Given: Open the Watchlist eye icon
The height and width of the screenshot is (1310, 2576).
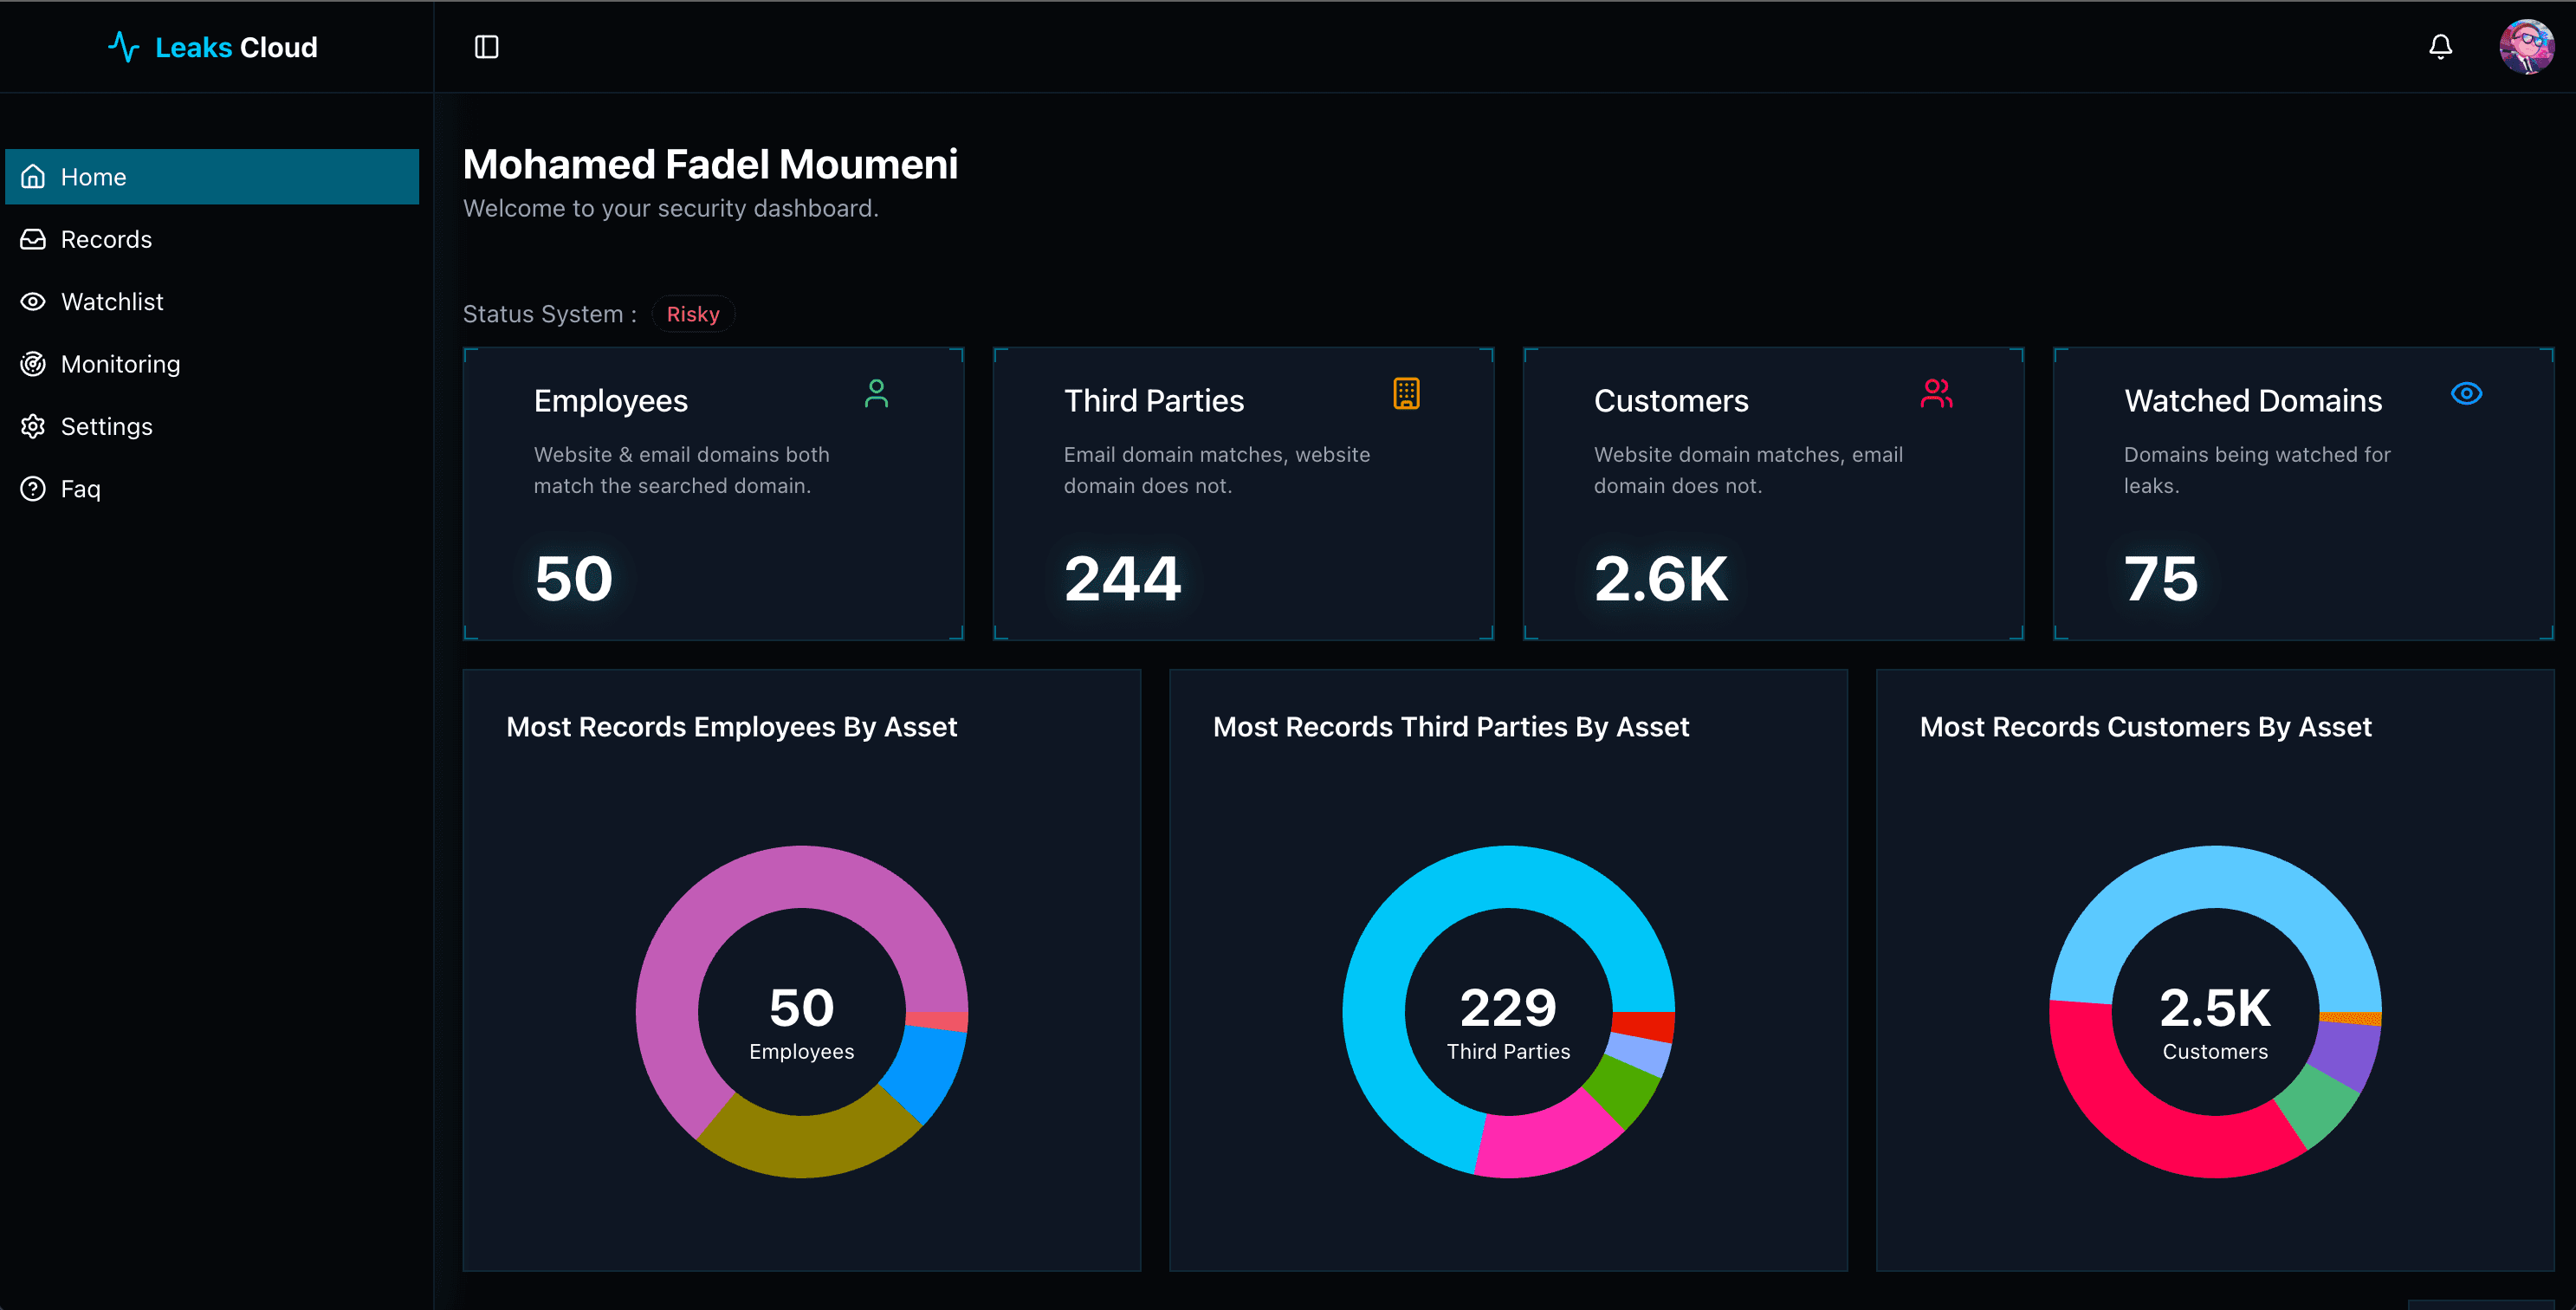Looking at the screenshot, I should pos(33,302).
